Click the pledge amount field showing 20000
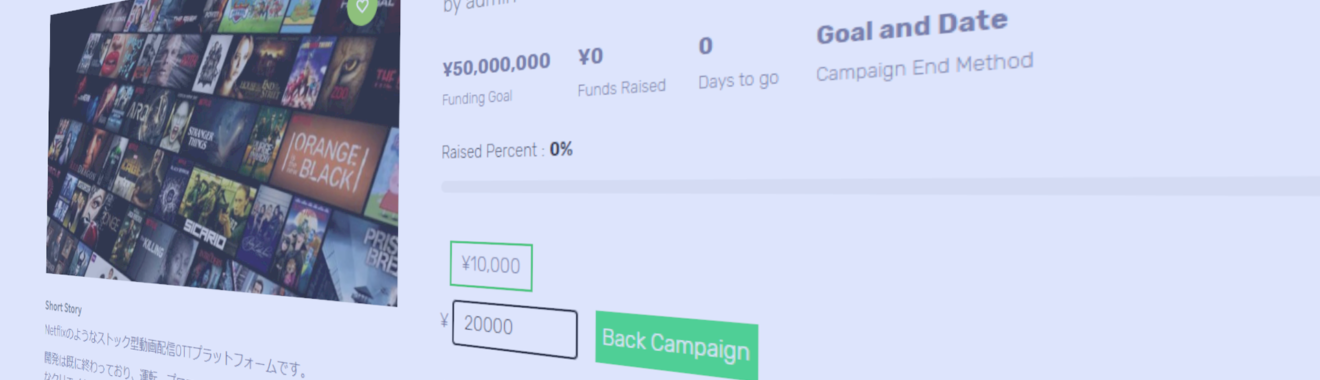This screenshot has height=380, width=1320. 515,329
